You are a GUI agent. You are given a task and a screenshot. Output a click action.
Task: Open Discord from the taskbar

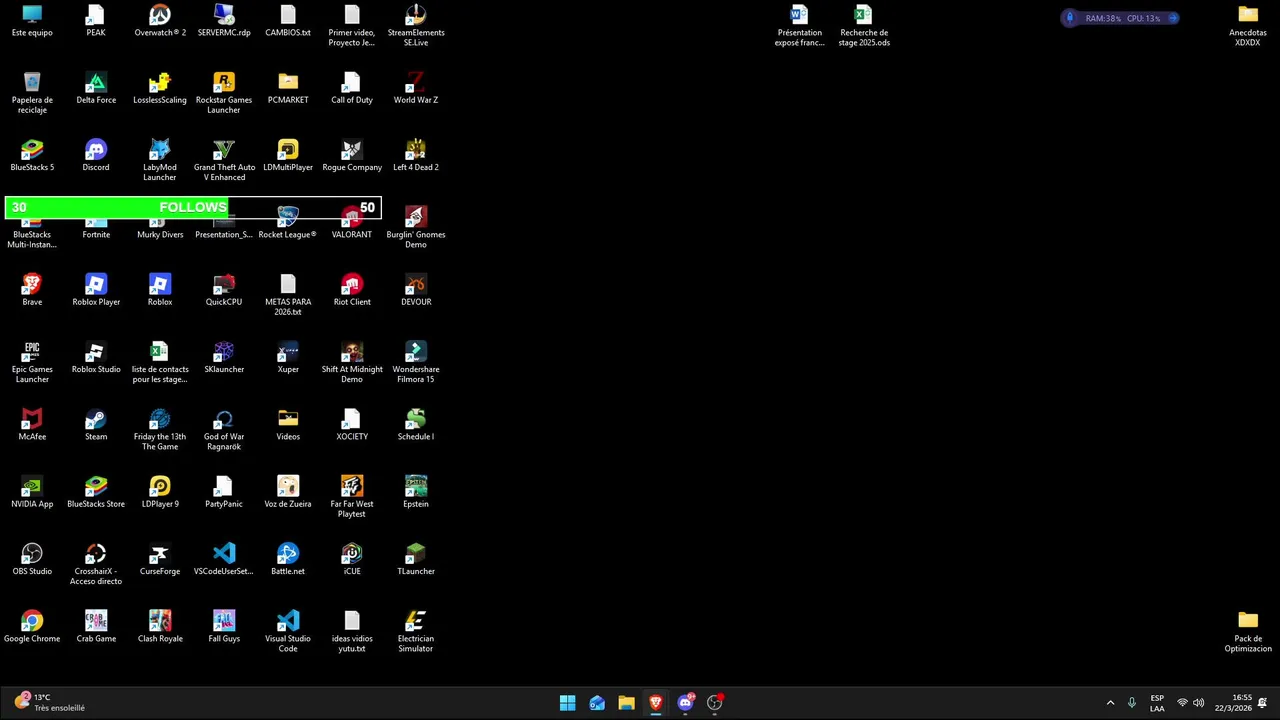coord(685,703)
